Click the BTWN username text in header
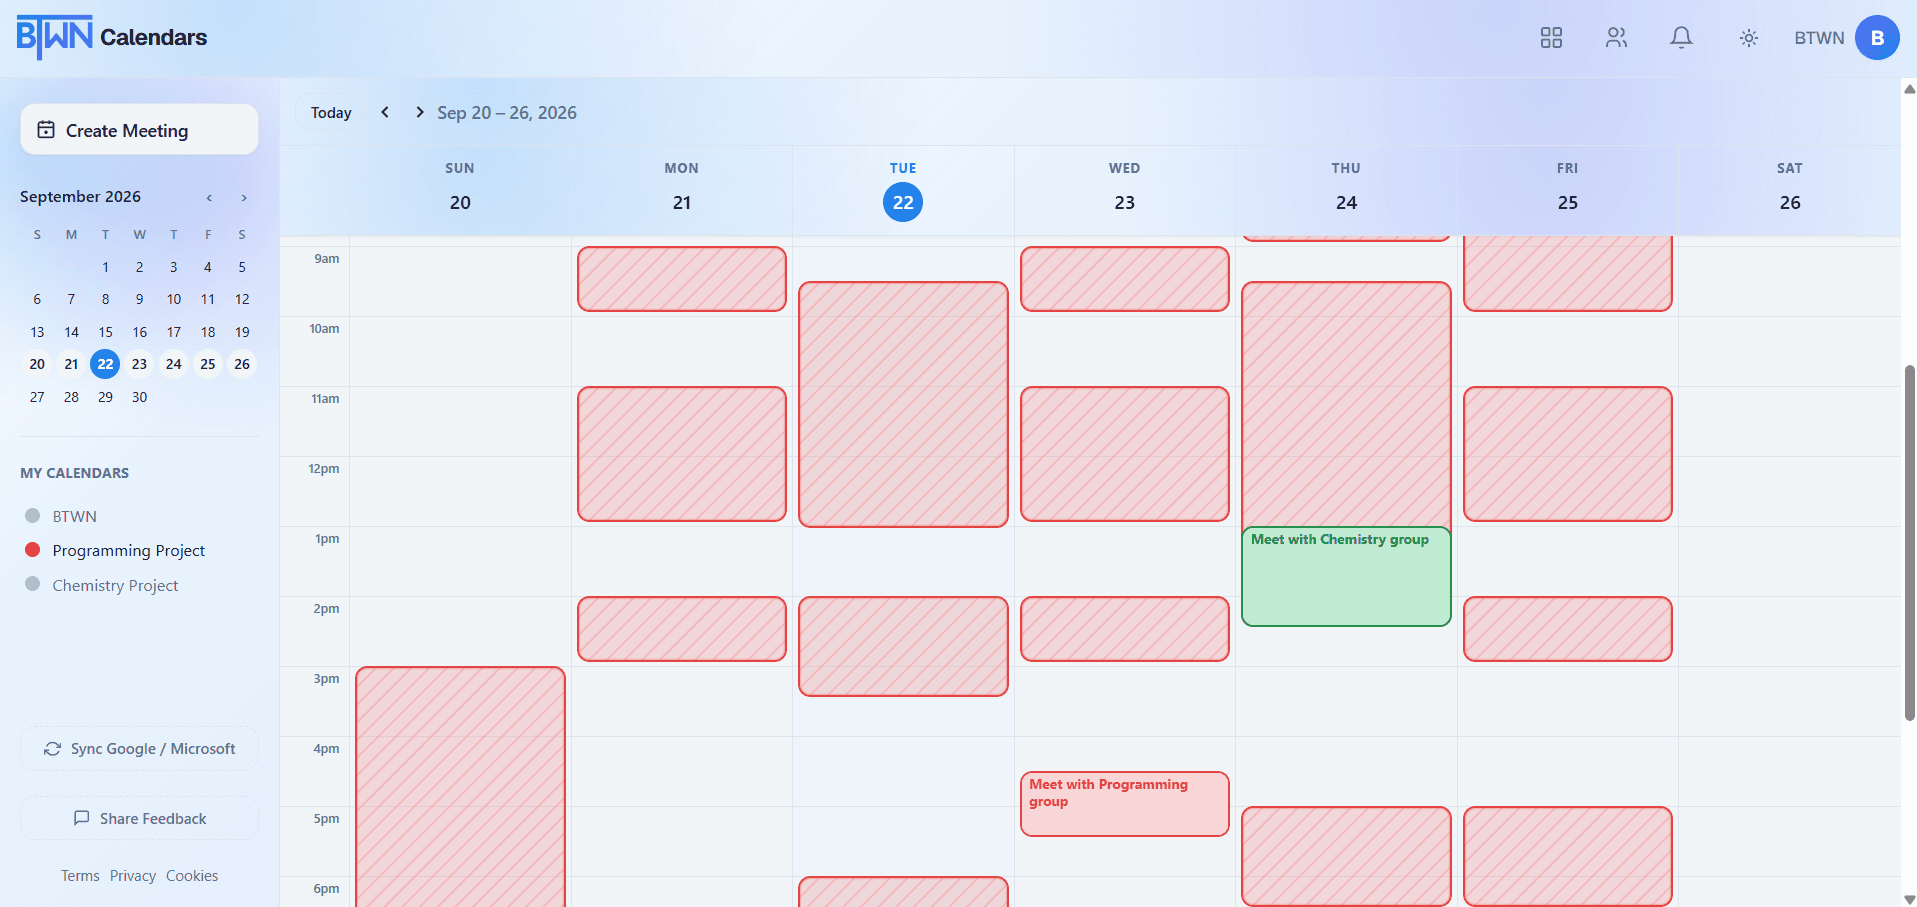Viewport: 1917px width, 907px height. [1819, 38]
